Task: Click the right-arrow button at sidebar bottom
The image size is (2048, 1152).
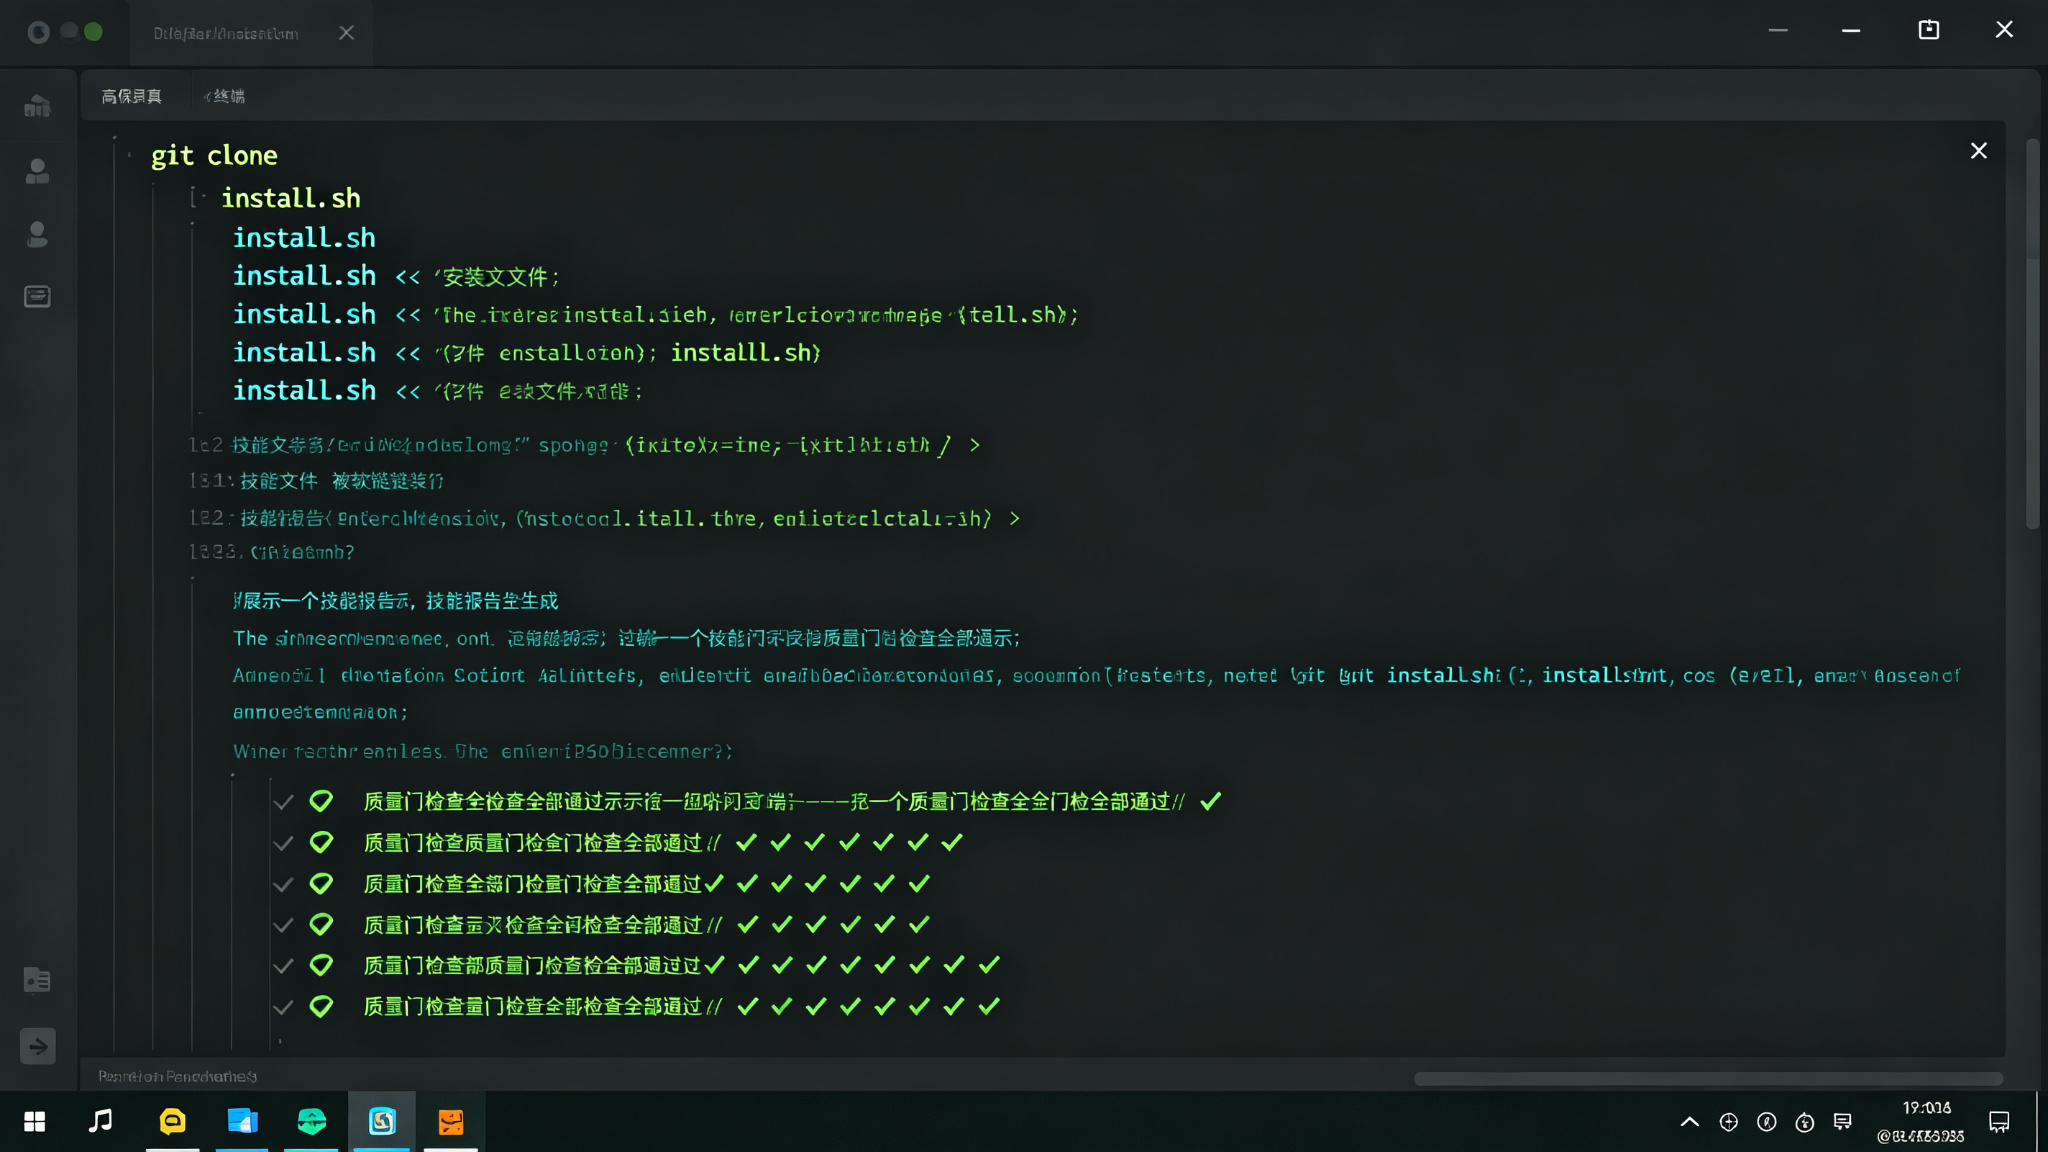Action: (x=38, y=1046)
